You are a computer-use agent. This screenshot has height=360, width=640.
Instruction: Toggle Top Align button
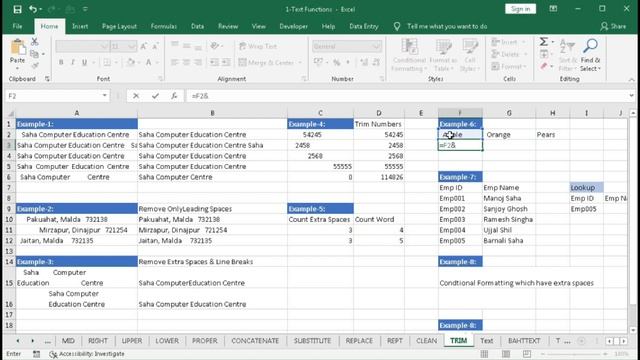(x=175, y=46)
